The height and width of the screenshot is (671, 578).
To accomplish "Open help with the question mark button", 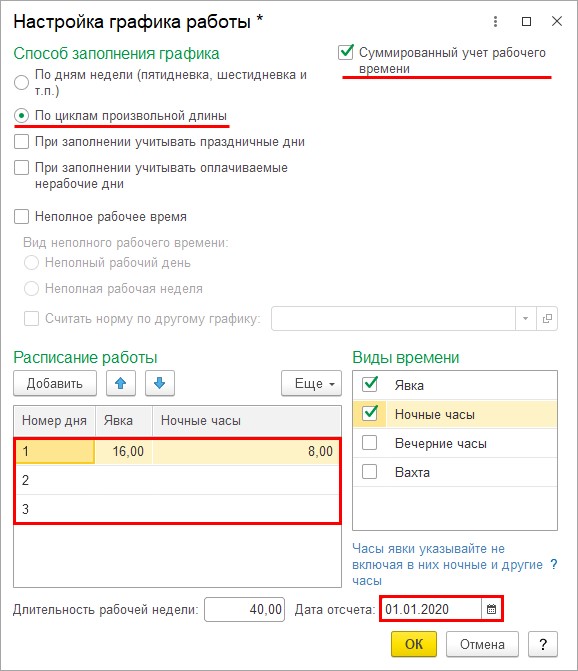I will pos(543,644).
